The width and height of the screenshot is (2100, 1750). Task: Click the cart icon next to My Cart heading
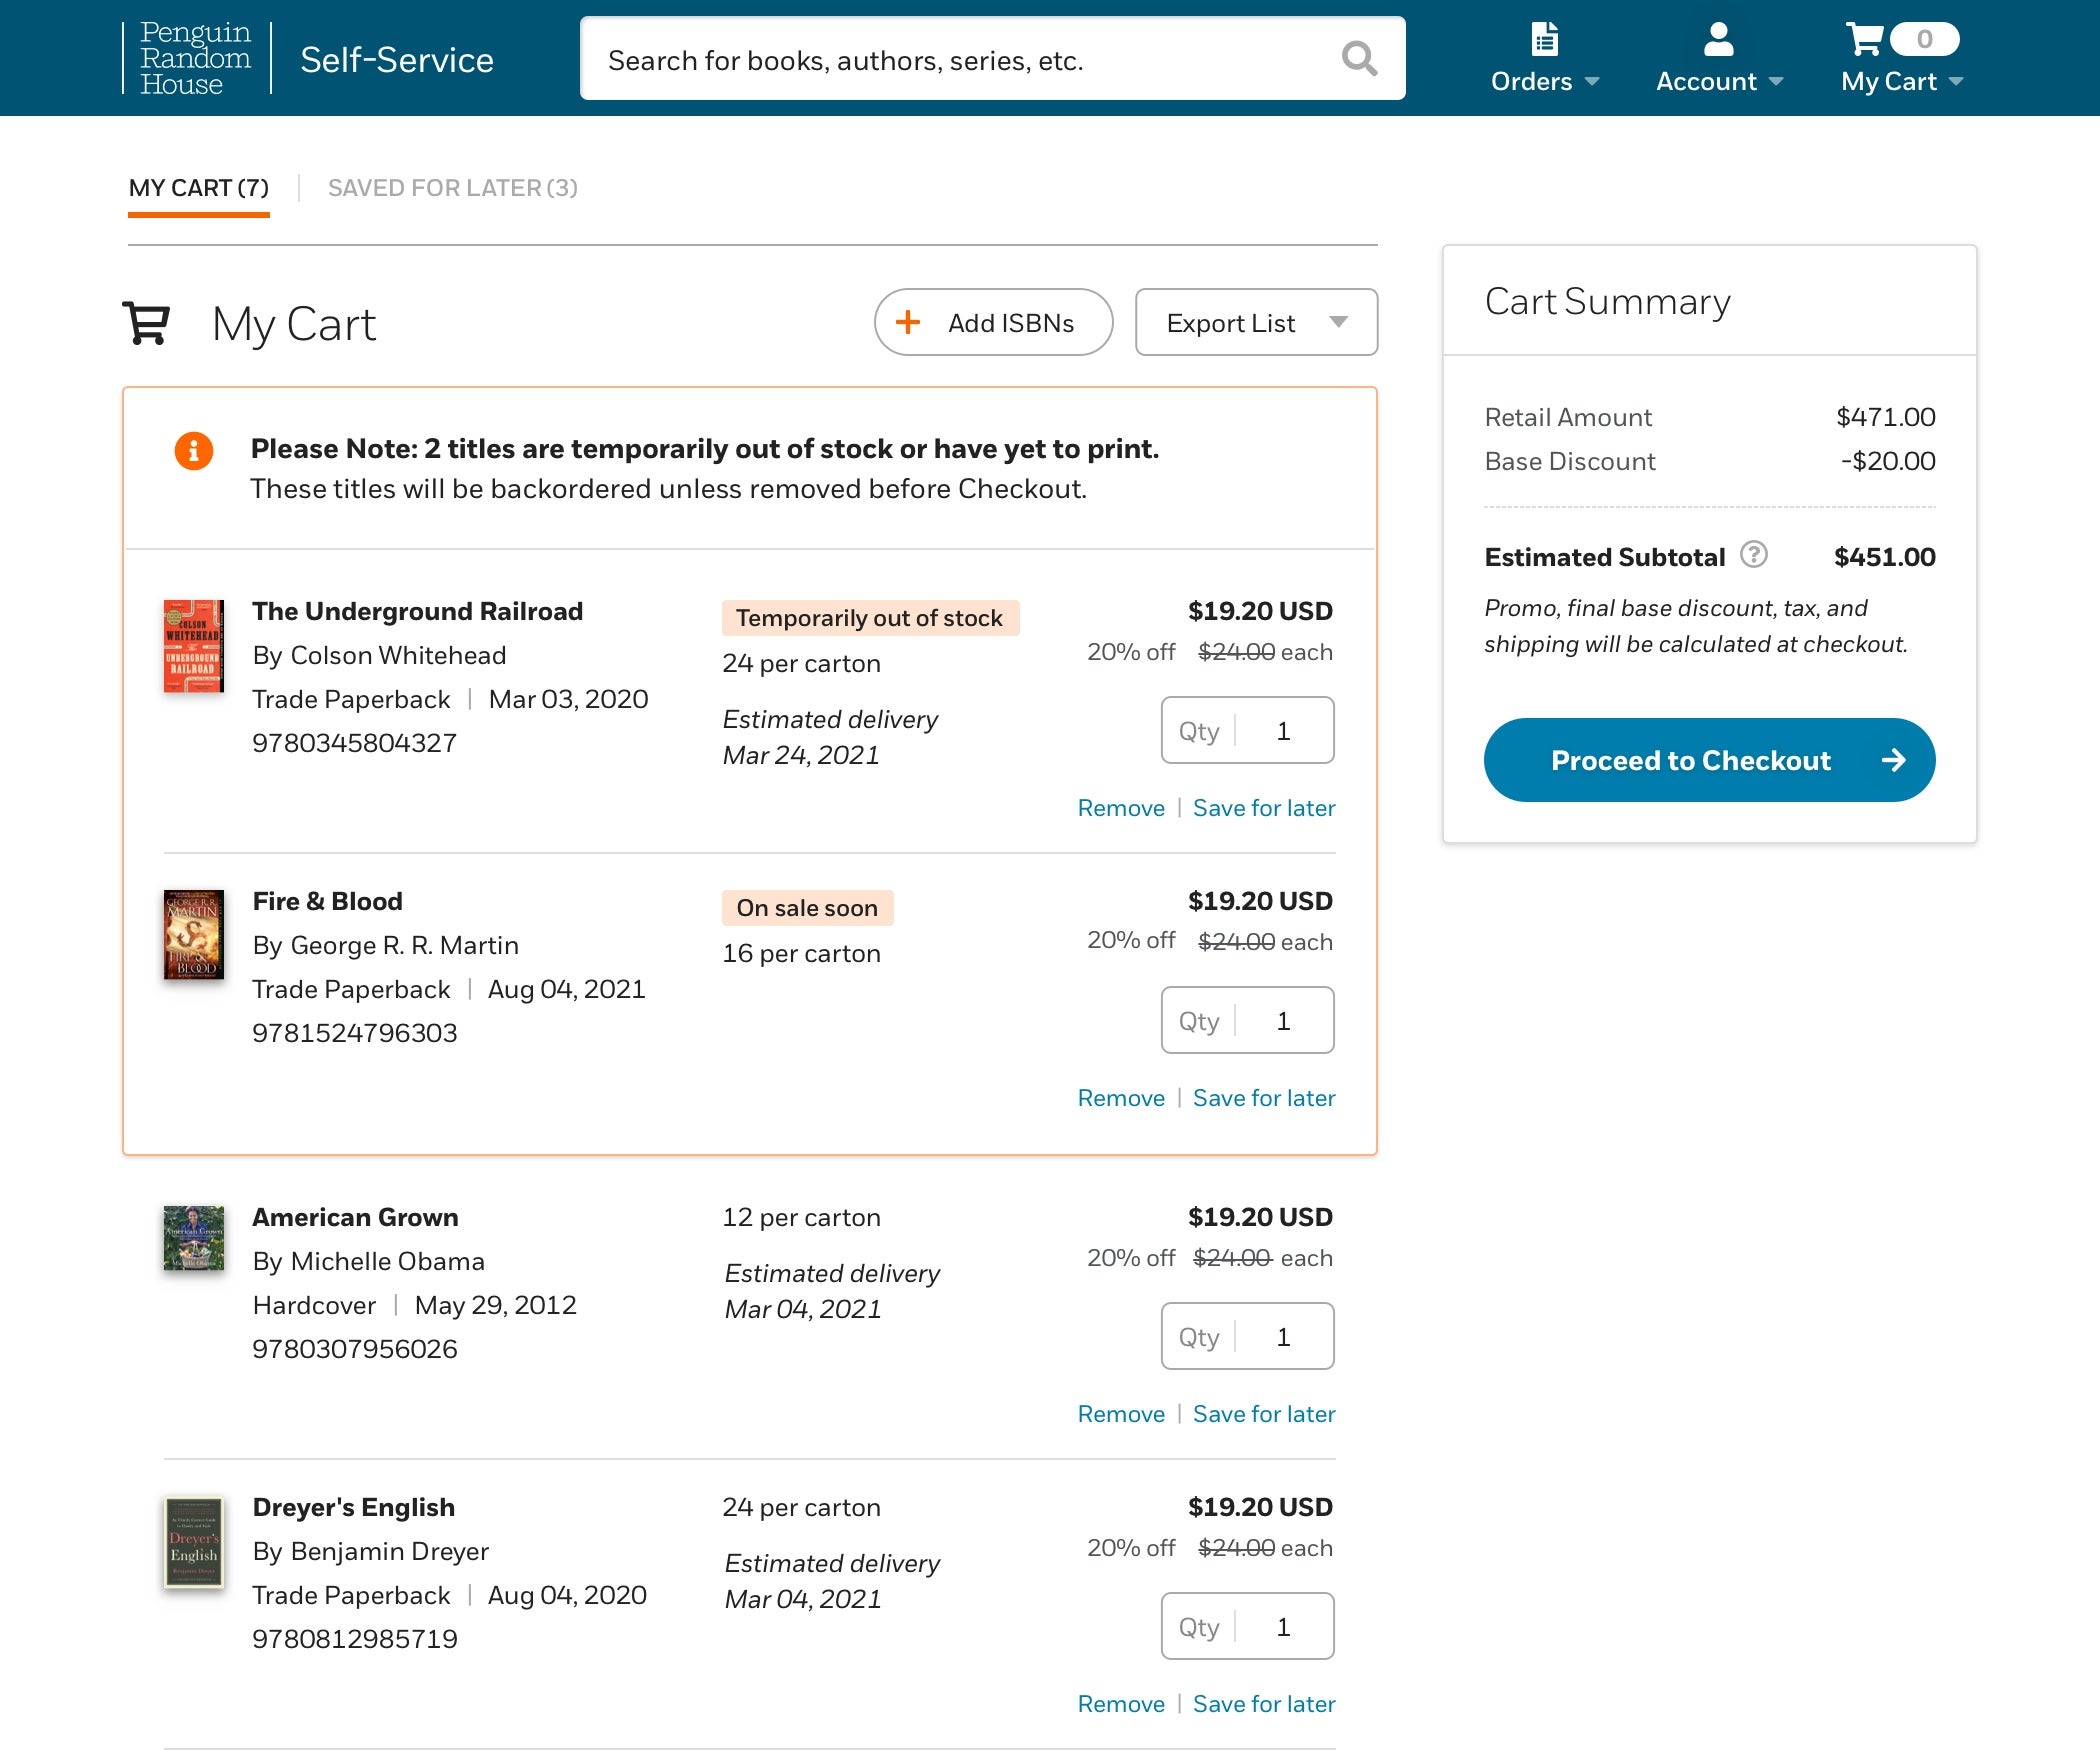[146, 323]
